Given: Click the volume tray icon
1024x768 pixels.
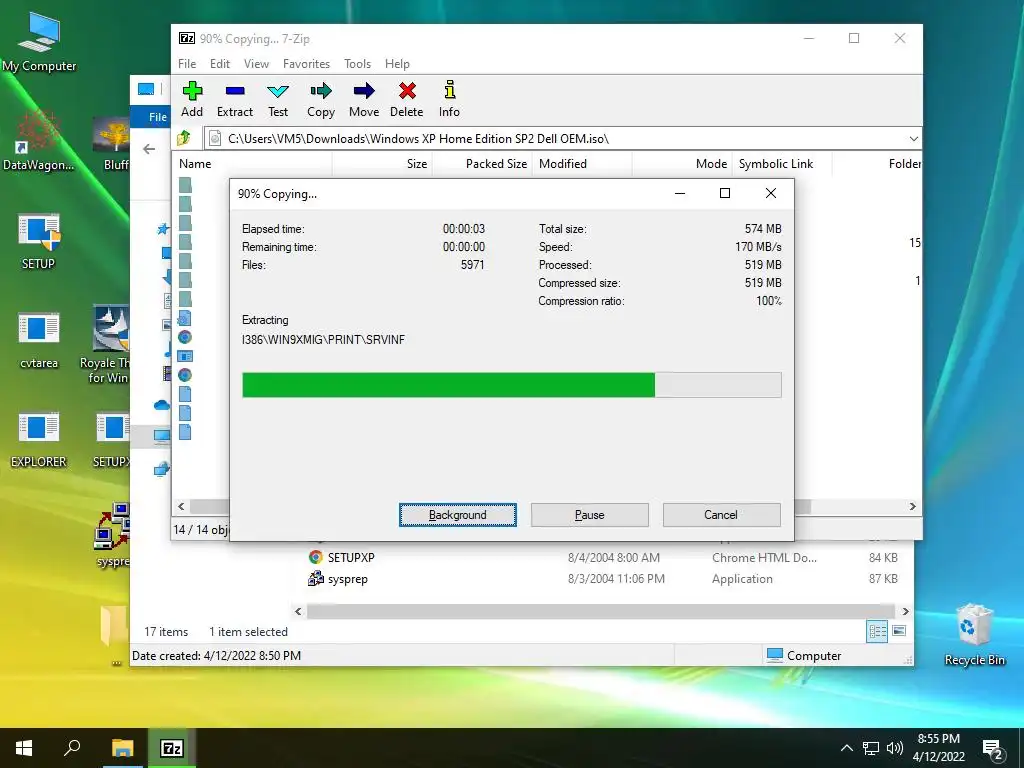Looking at the screenshot, I should click(x=895, y=748).
